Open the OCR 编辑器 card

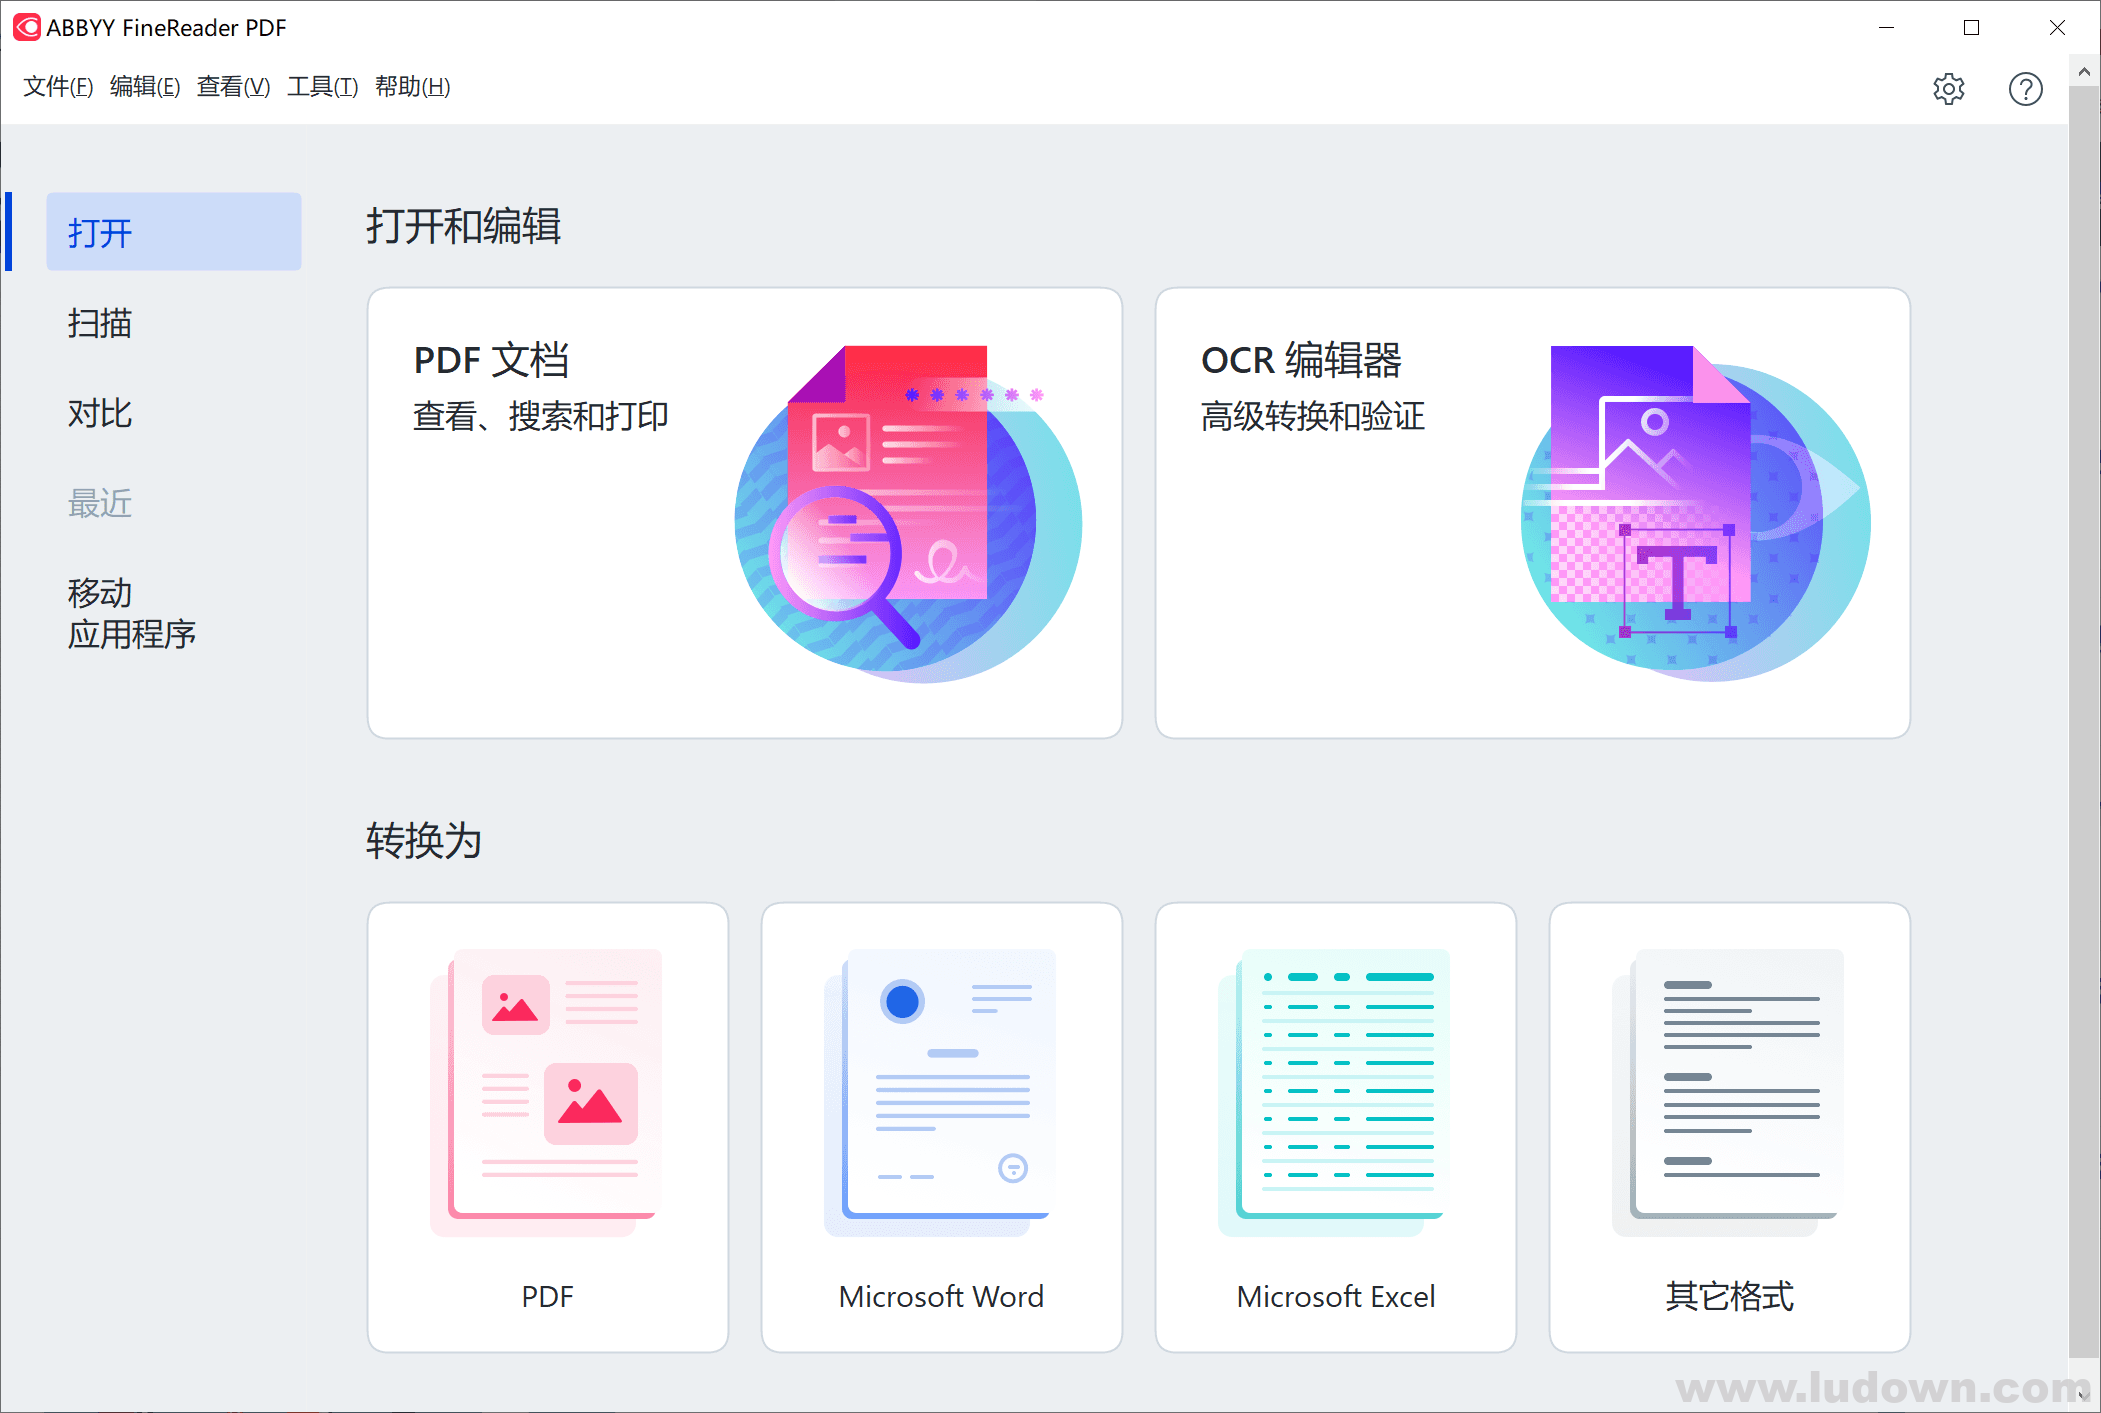coord(1533,513)
